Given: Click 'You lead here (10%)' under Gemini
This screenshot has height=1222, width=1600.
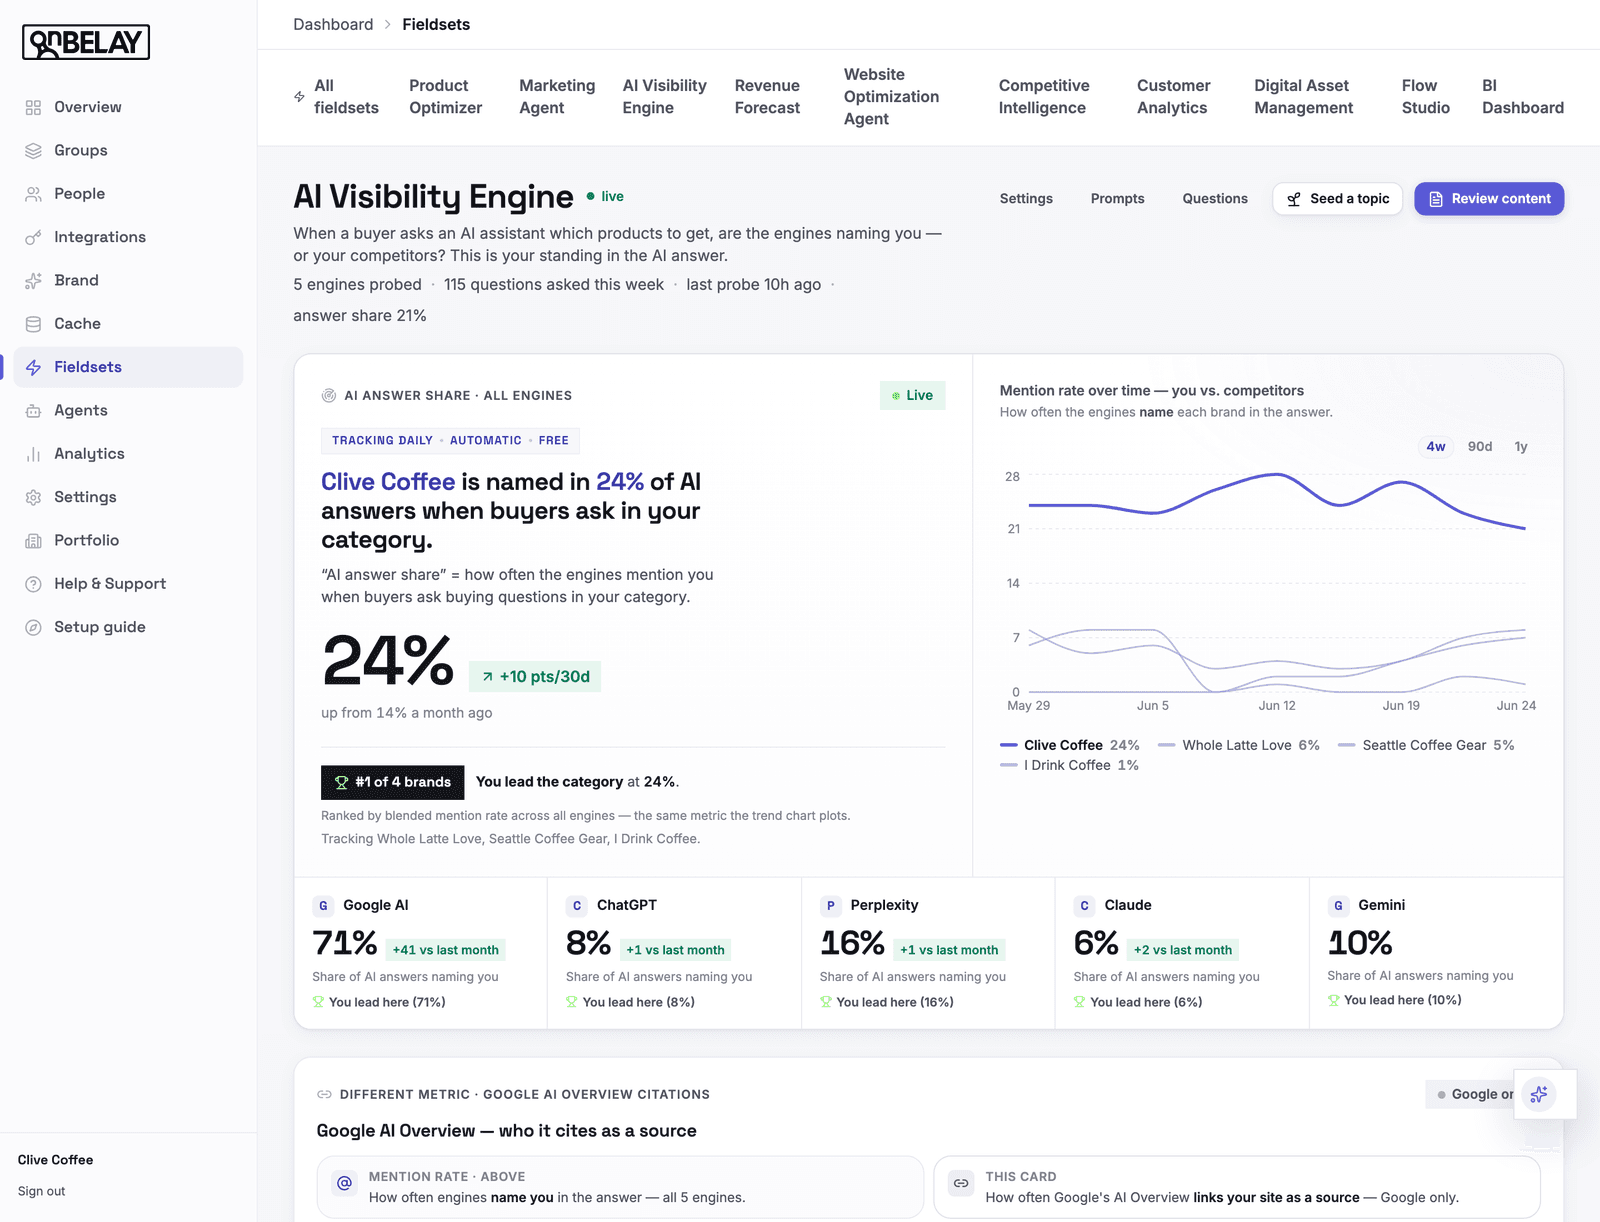Looking at the screenshot, I should click(1402, 1000).
